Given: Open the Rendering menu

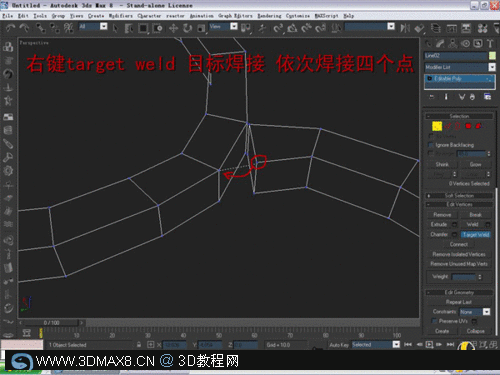Looking at the screenshot, I should pos(269,16).
